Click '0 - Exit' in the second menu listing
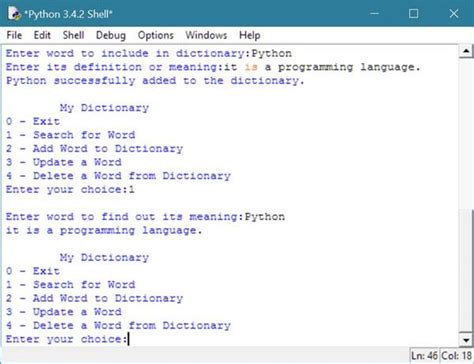This screenshot has width=474, height=364. coord(33,271)
